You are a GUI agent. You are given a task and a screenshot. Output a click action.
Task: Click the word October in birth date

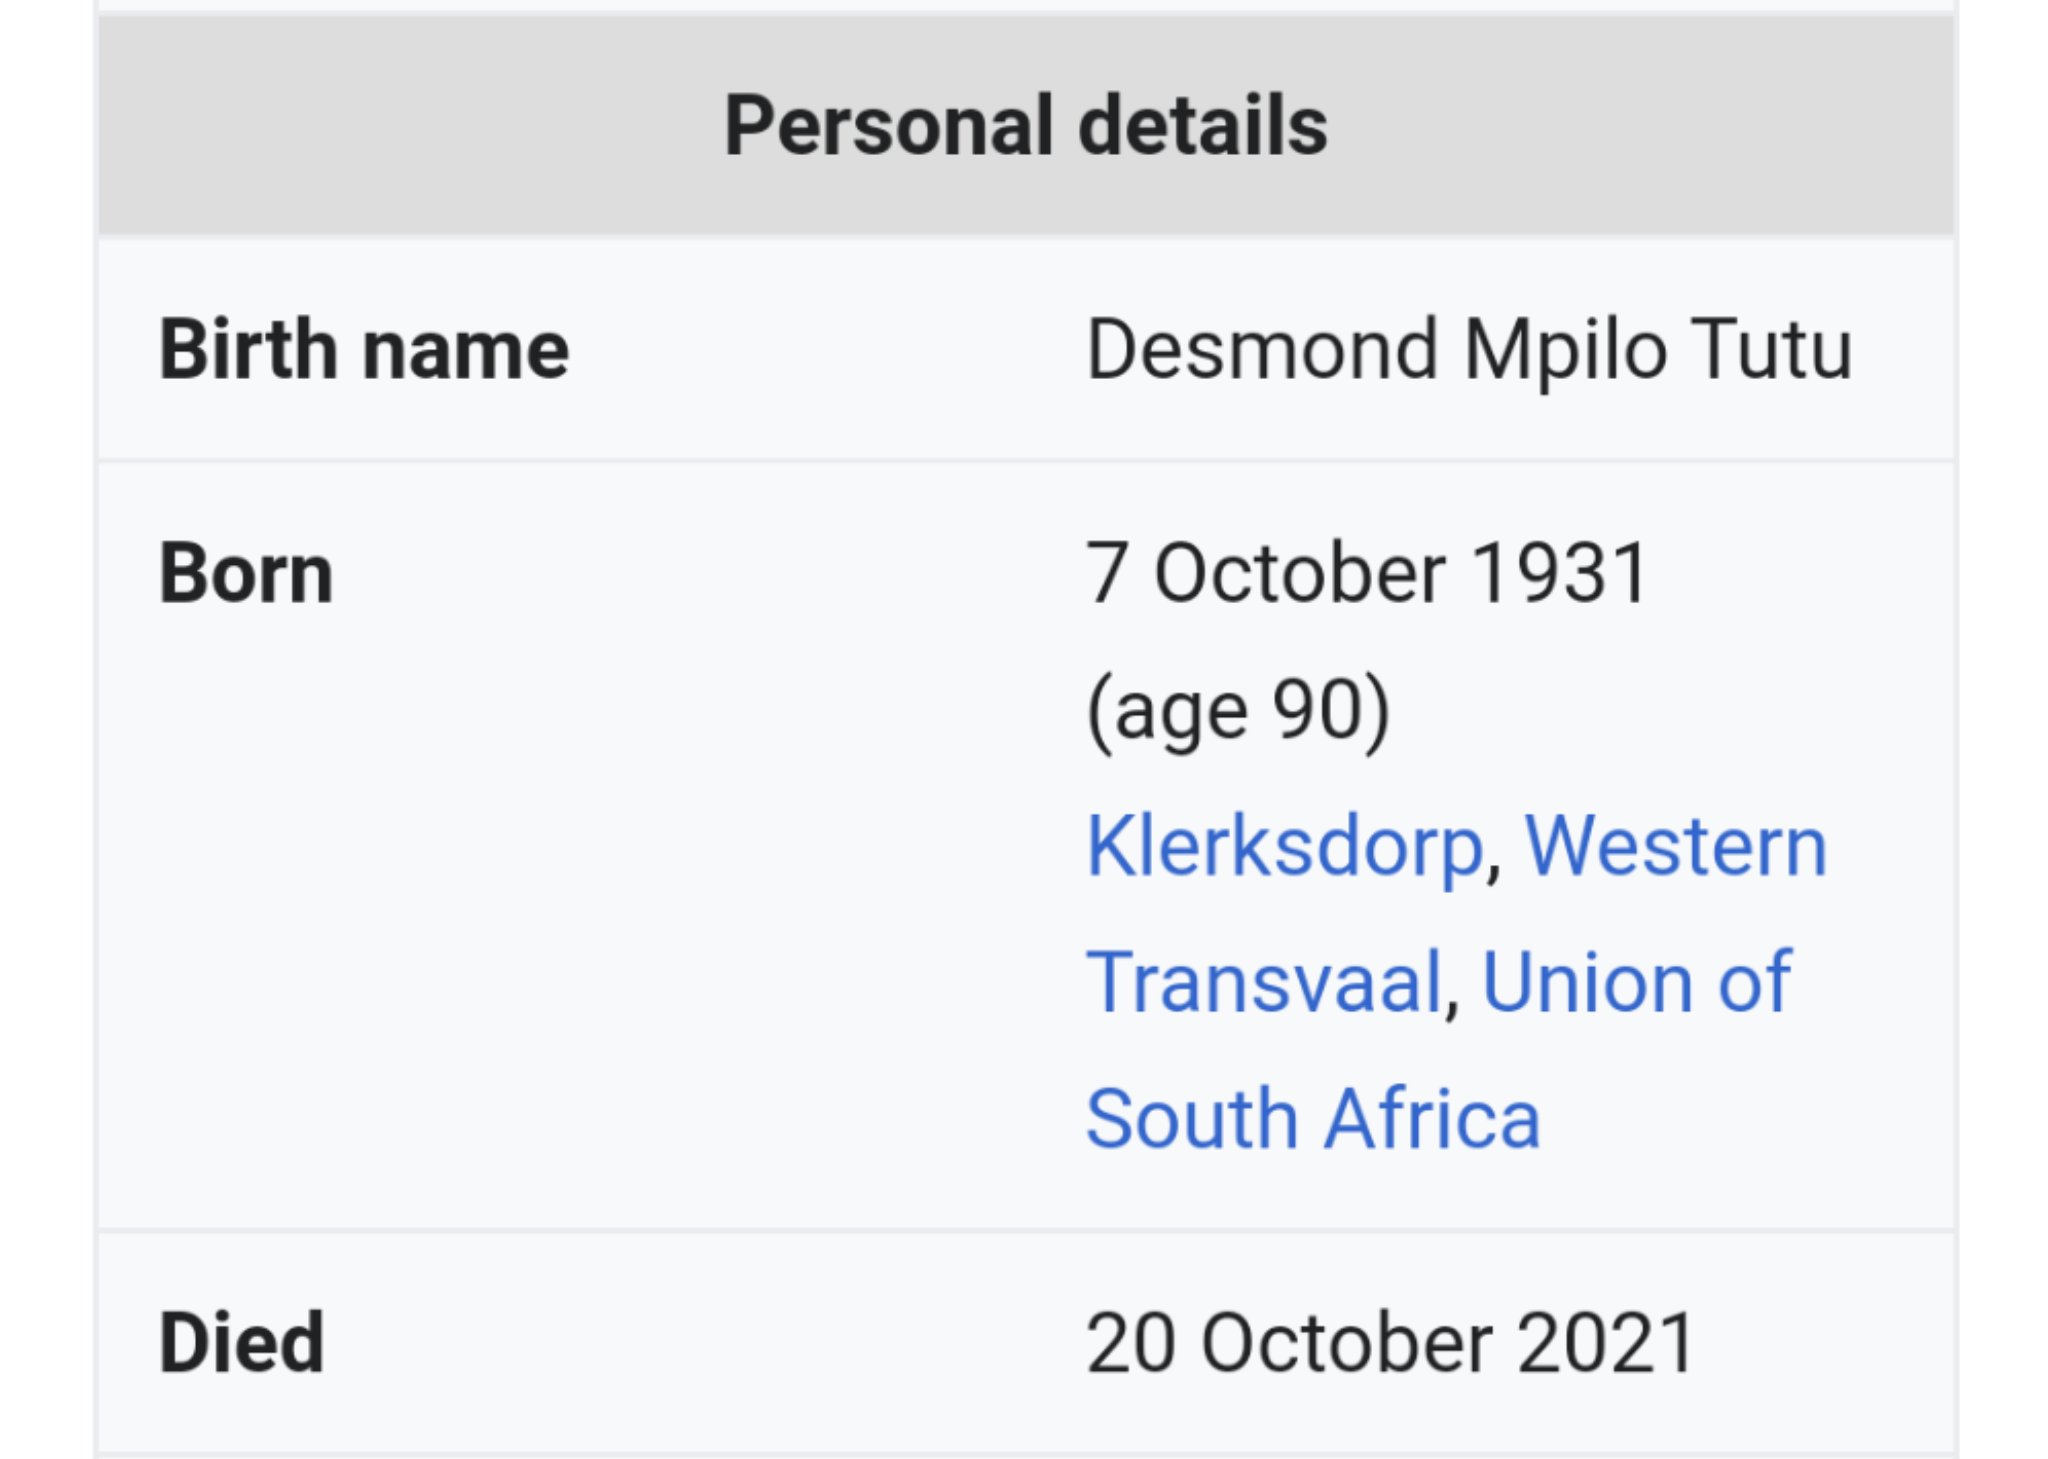tap(1300, 574)
